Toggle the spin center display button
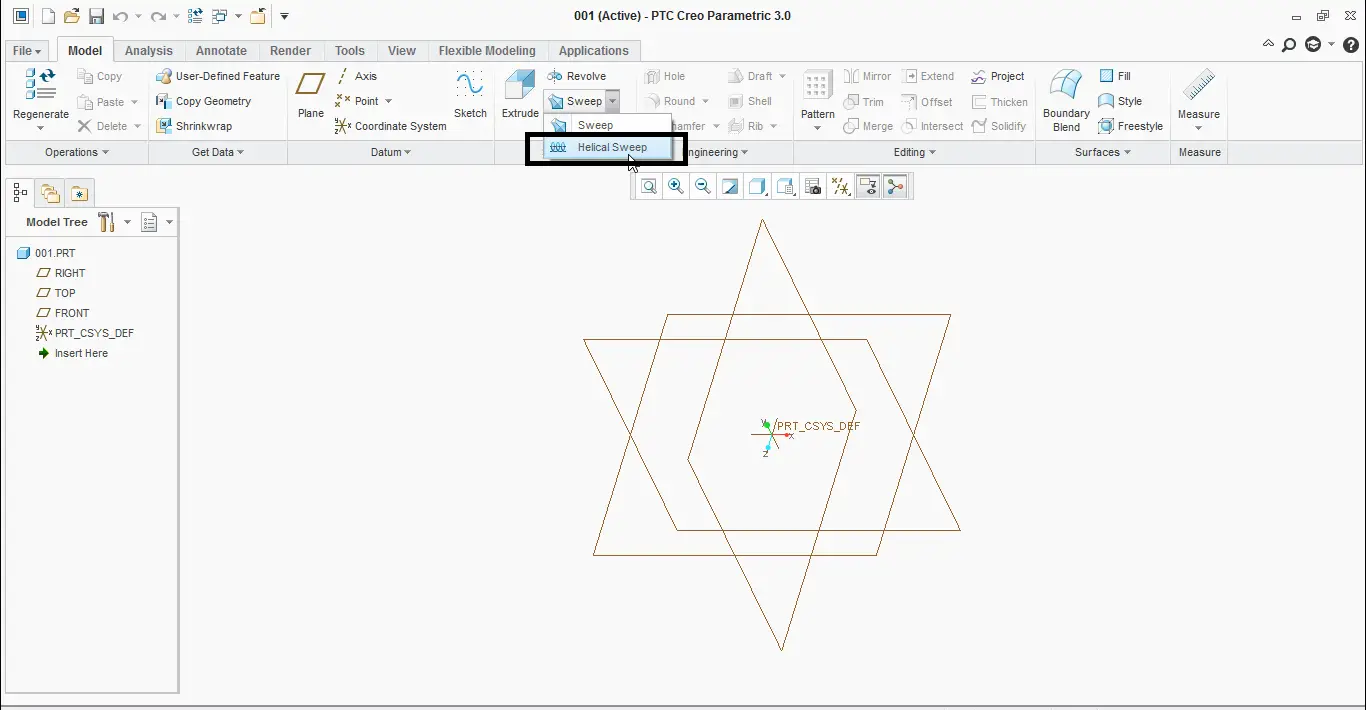1366x710 pixels. [895, 186]
